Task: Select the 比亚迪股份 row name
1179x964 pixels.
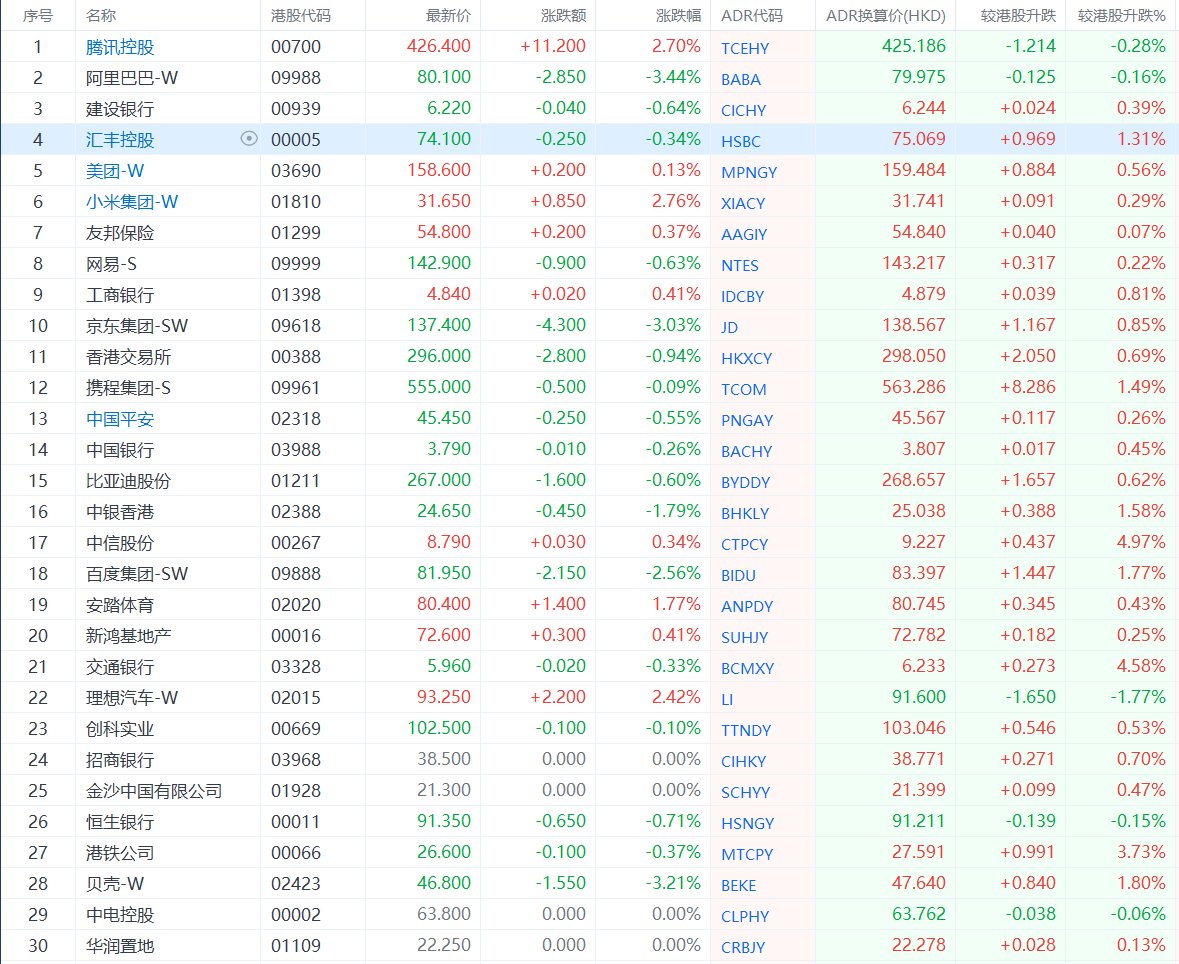Action: coord(128,480)
